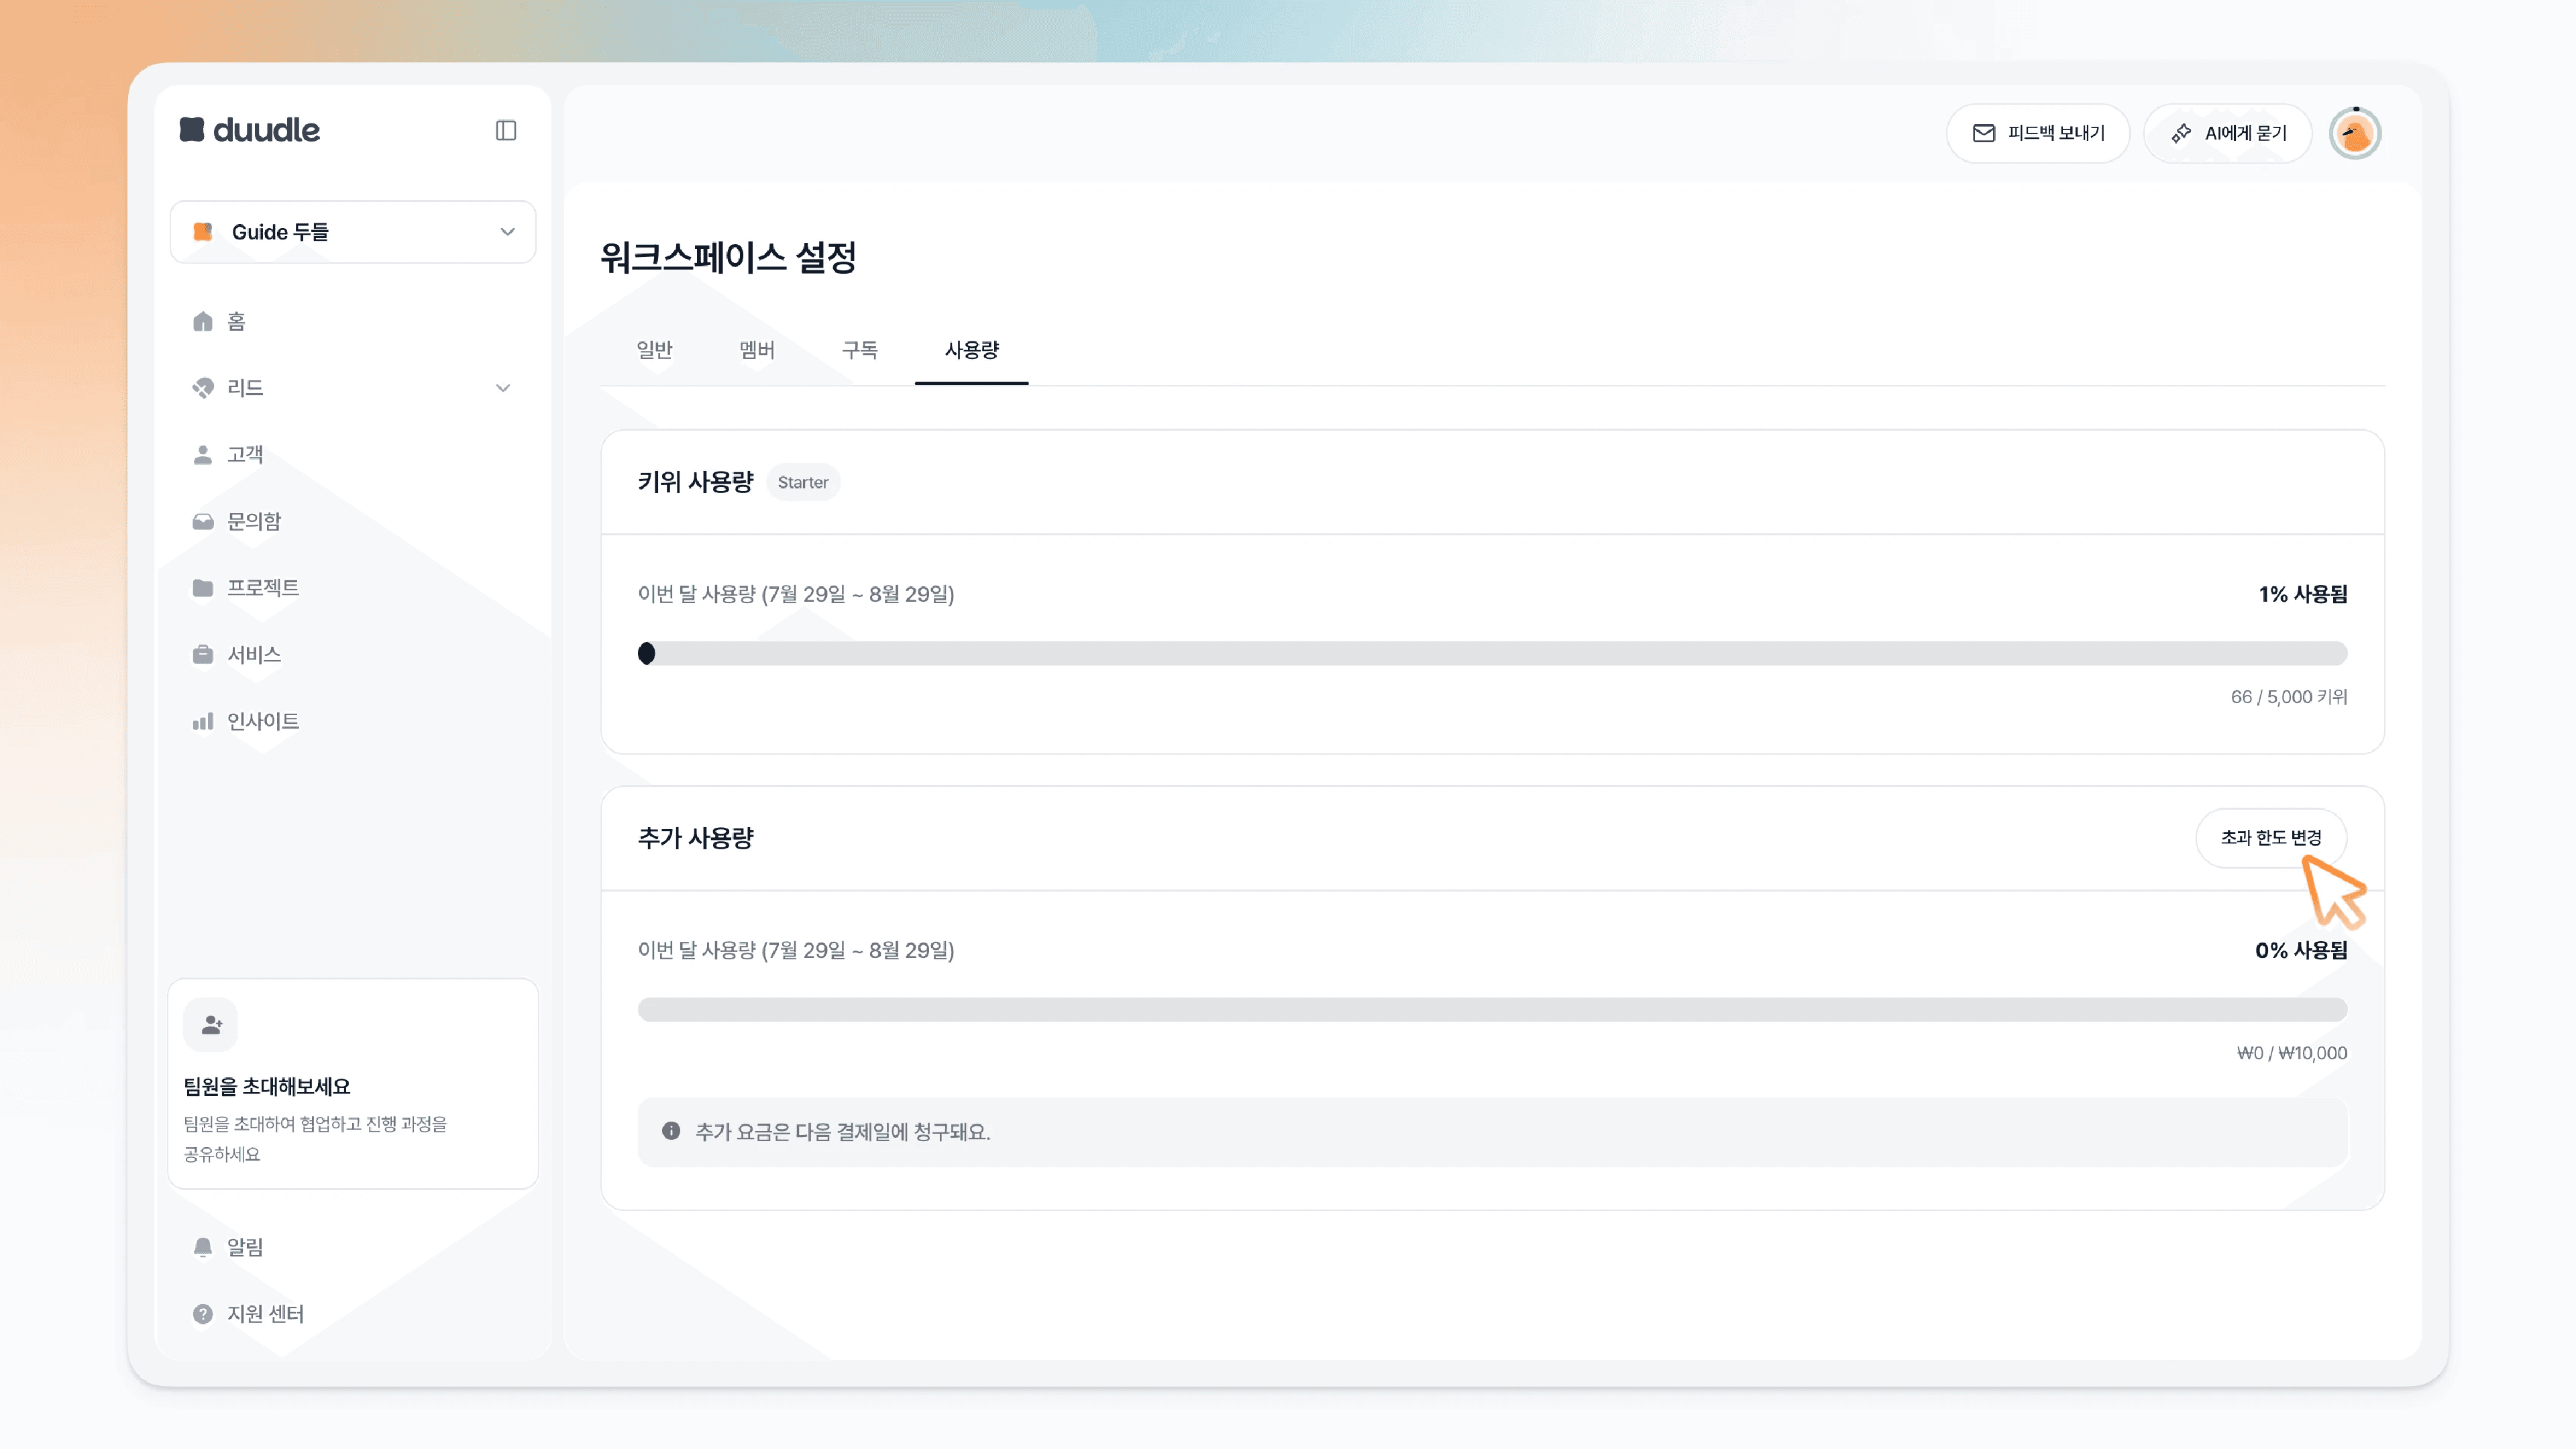Click the home icon next to 홈

click(x=203, y=321)
